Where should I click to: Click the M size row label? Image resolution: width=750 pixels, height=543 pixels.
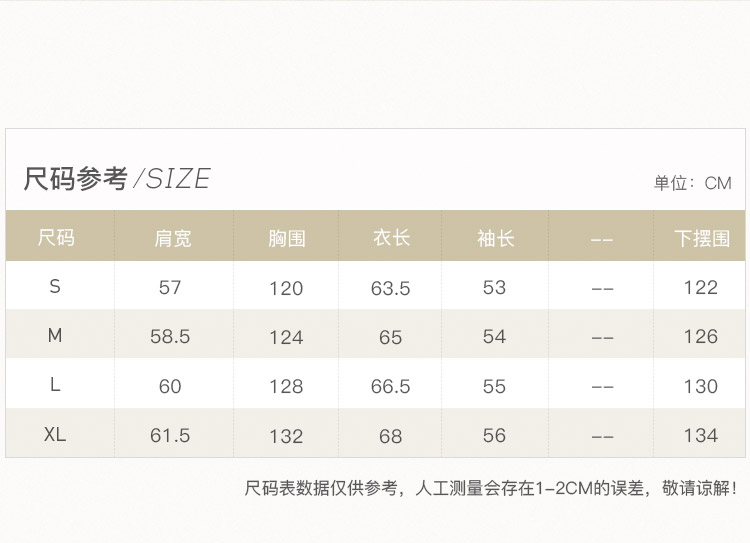click(55, 336)
